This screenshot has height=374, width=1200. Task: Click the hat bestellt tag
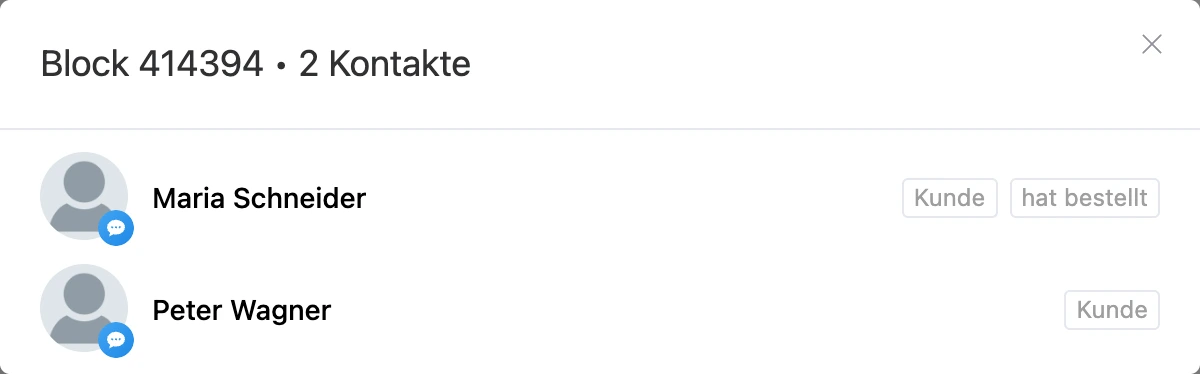(x=1085, y=198)
